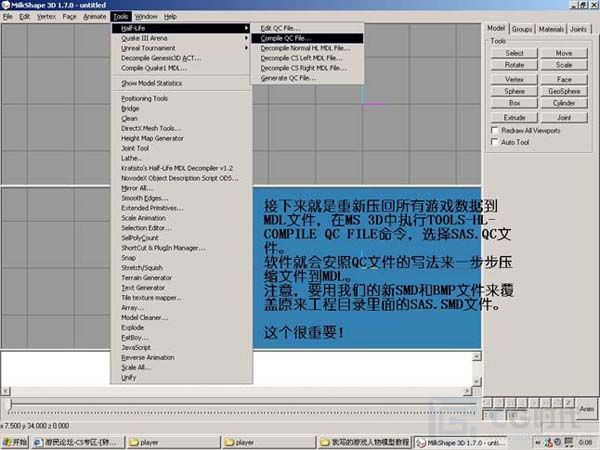
Task: Switch to the MilkShape 3D taskbar button
Action: (x=461, y=442)
